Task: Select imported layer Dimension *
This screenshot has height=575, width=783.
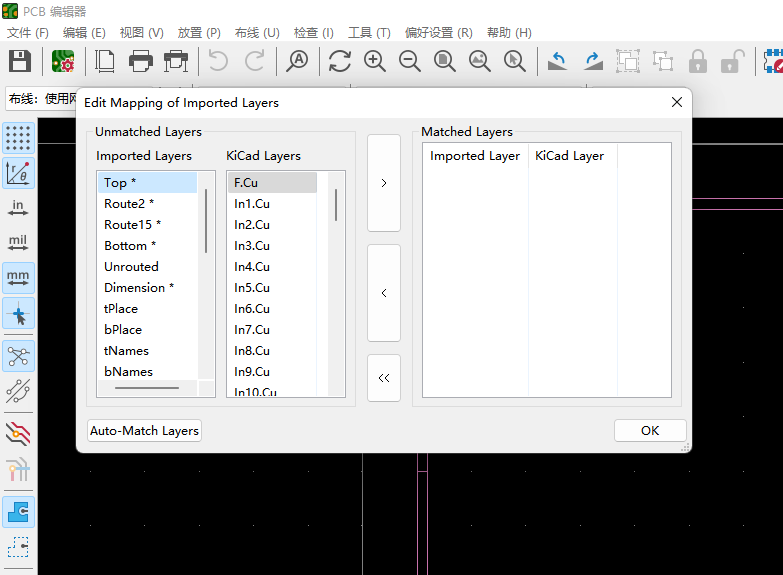Action: (147, 288)
